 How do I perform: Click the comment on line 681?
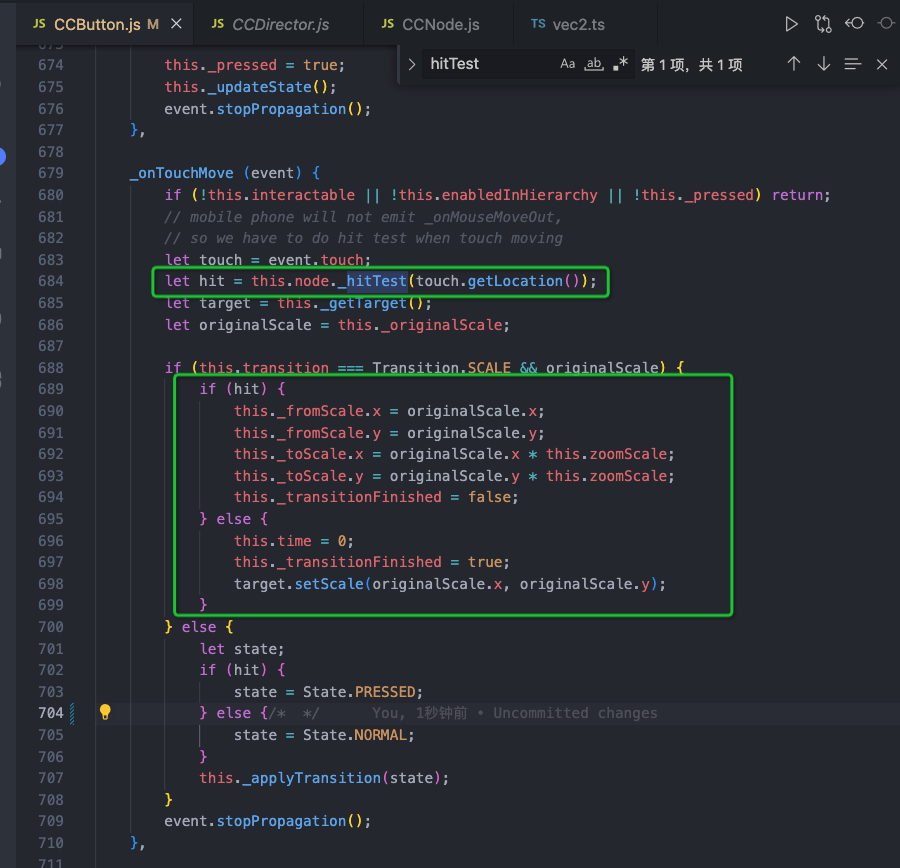(363, 217)
